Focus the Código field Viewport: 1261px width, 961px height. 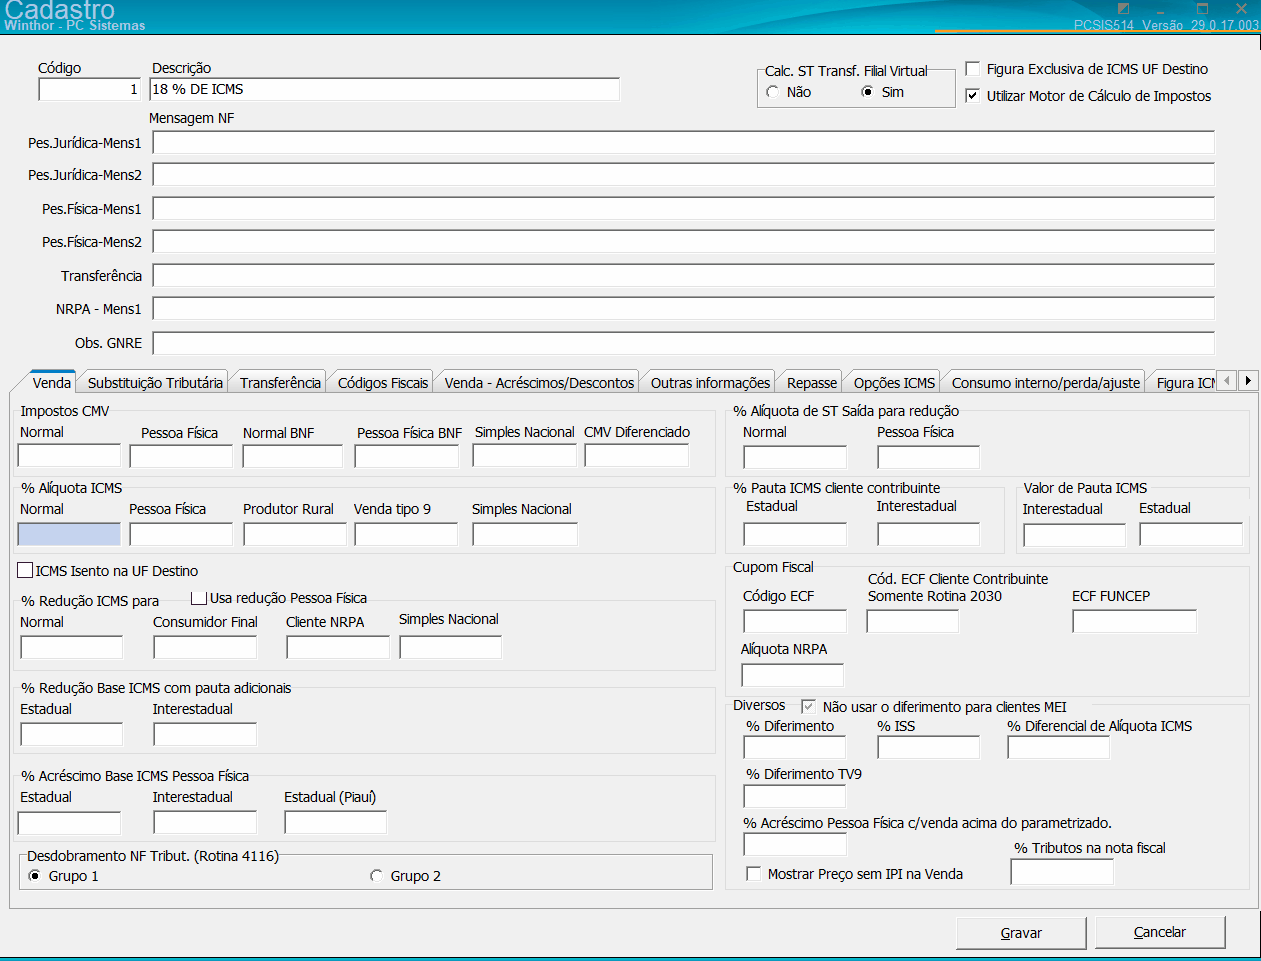coord(90,90)
